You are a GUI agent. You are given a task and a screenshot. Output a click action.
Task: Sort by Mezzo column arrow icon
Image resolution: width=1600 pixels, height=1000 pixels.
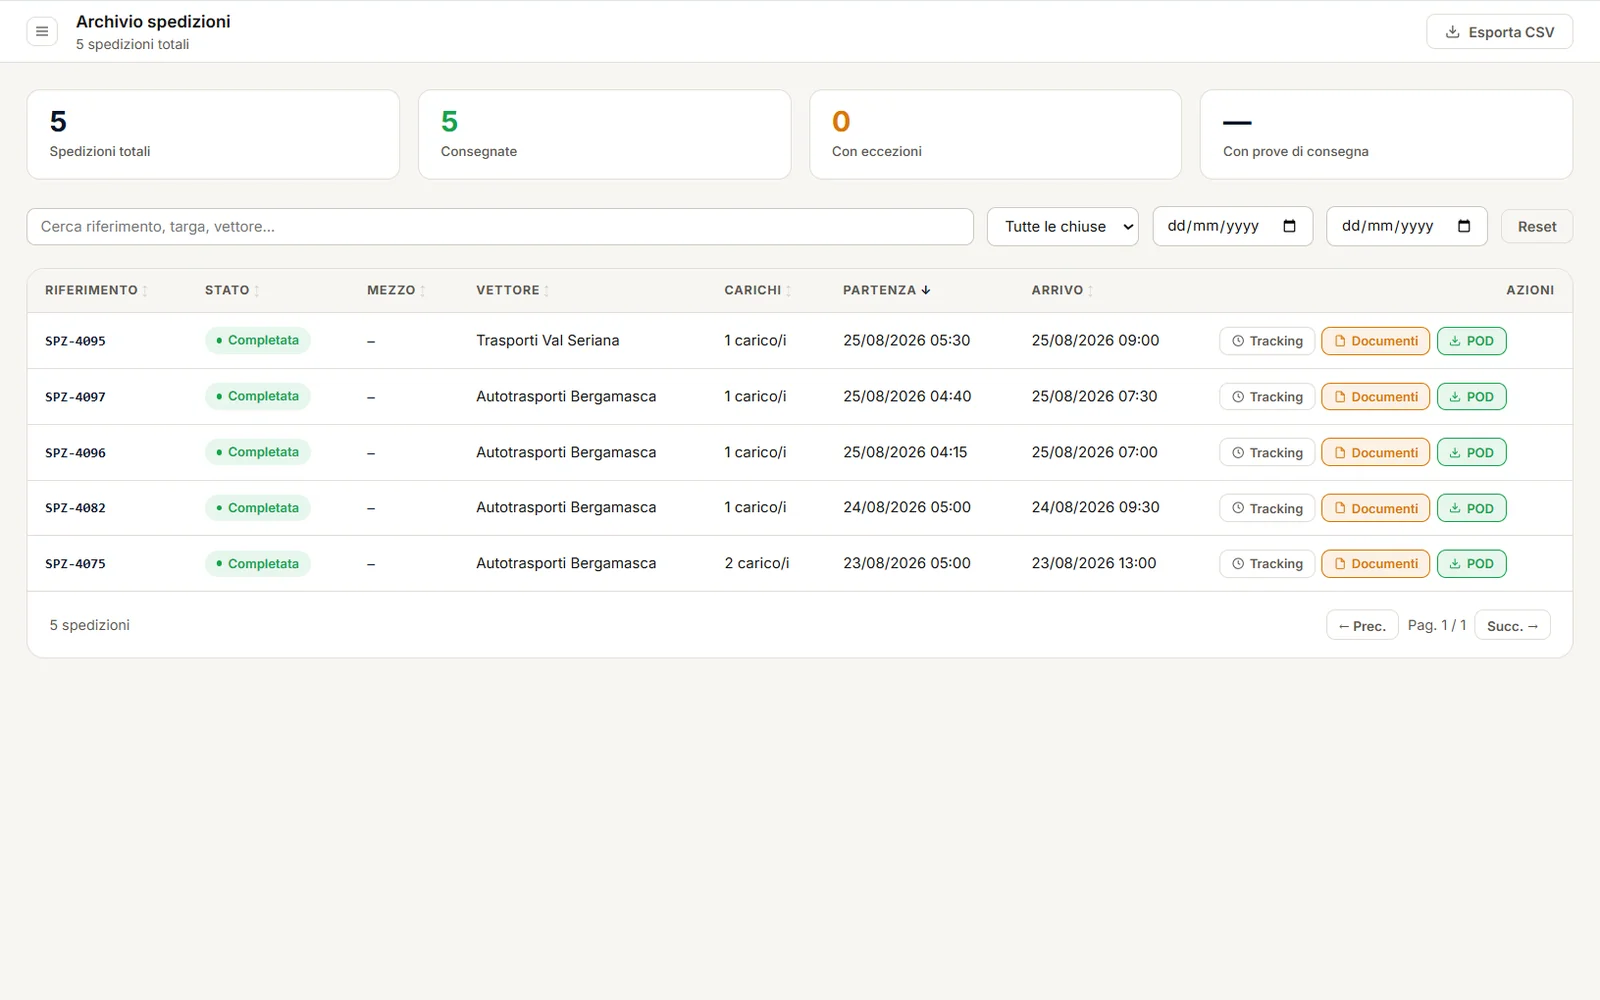click(x=423, y=291)
